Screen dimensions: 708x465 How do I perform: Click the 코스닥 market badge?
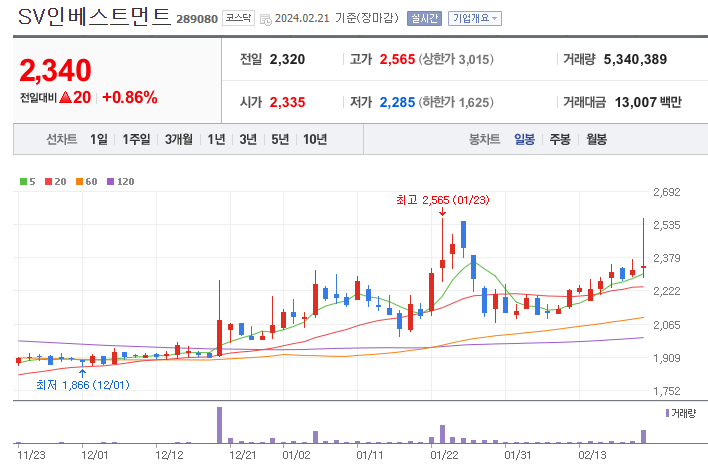[x=238, y=18]
